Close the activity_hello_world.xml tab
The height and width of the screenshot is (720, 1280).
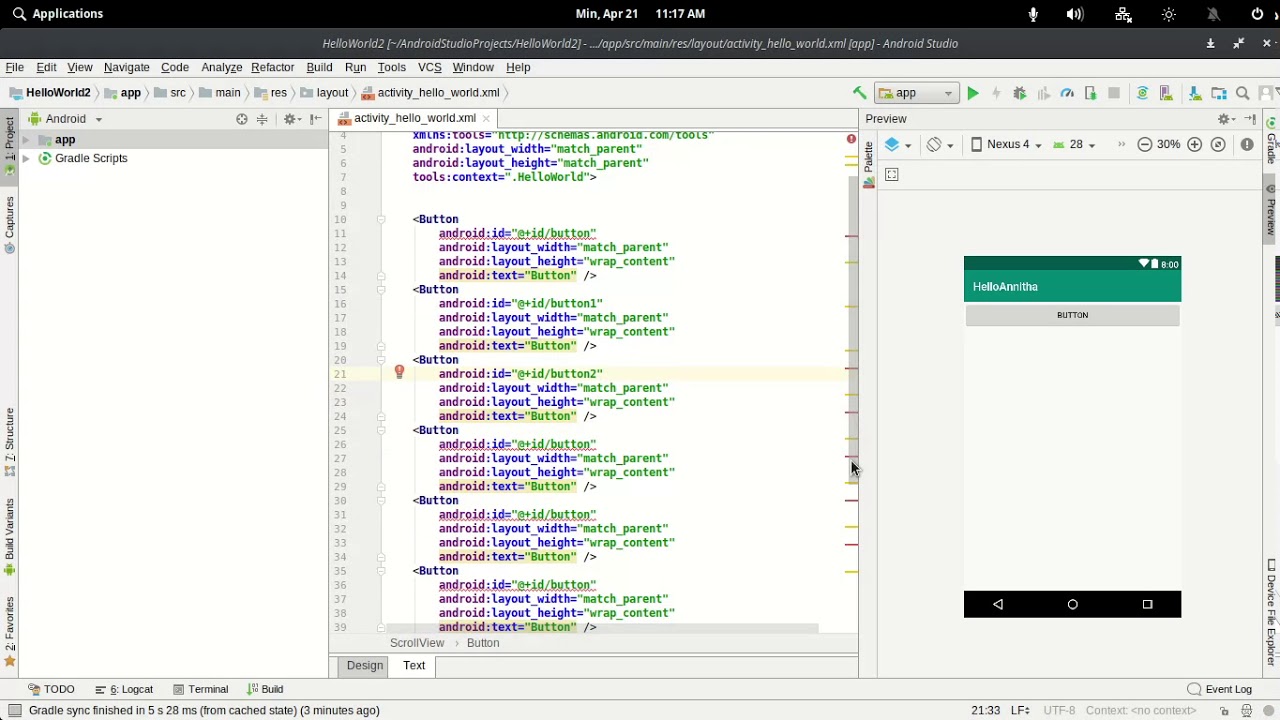pyautogui.click(x=486, y=119)
